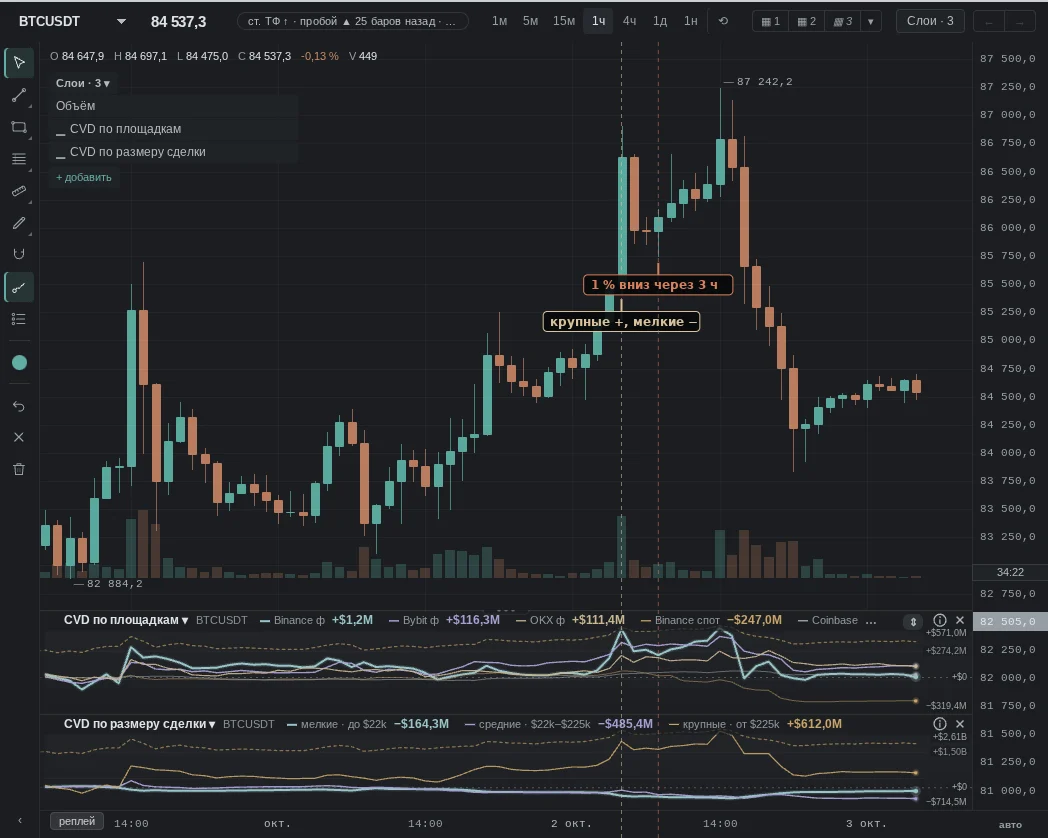Toggle the Bybit ф series in legend
Image resolution: width=1048 pixels, height=838 pixels.
click(444, 620)
